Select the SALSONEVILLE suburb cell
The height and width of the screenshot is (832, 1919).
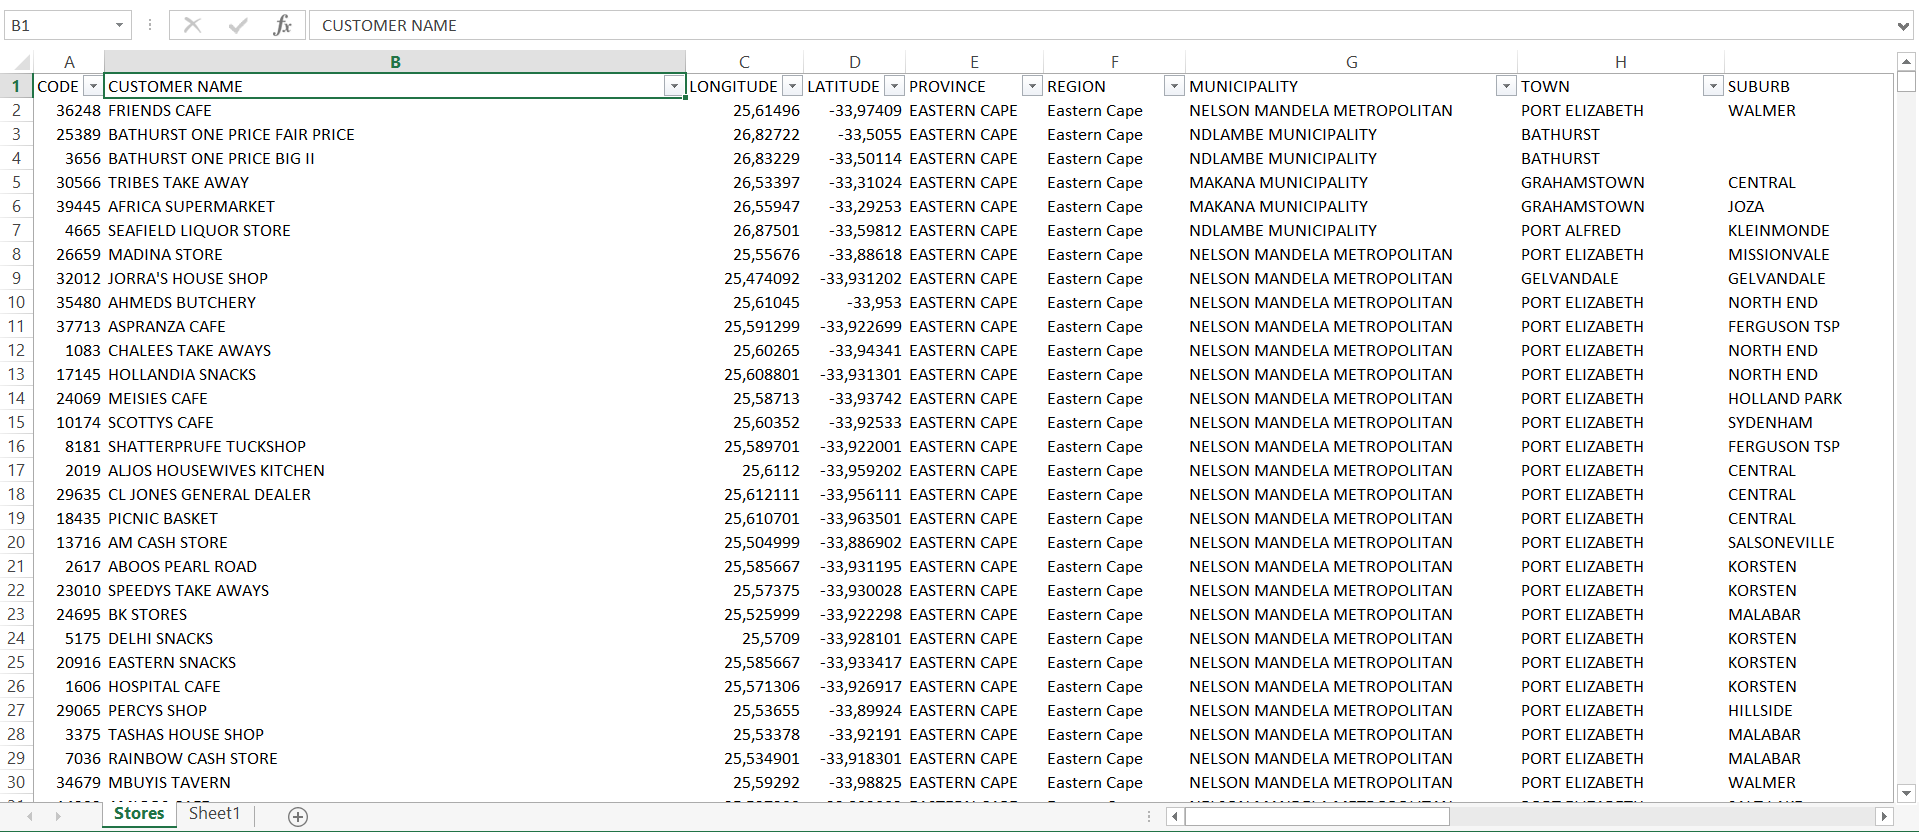[1809, 543]
